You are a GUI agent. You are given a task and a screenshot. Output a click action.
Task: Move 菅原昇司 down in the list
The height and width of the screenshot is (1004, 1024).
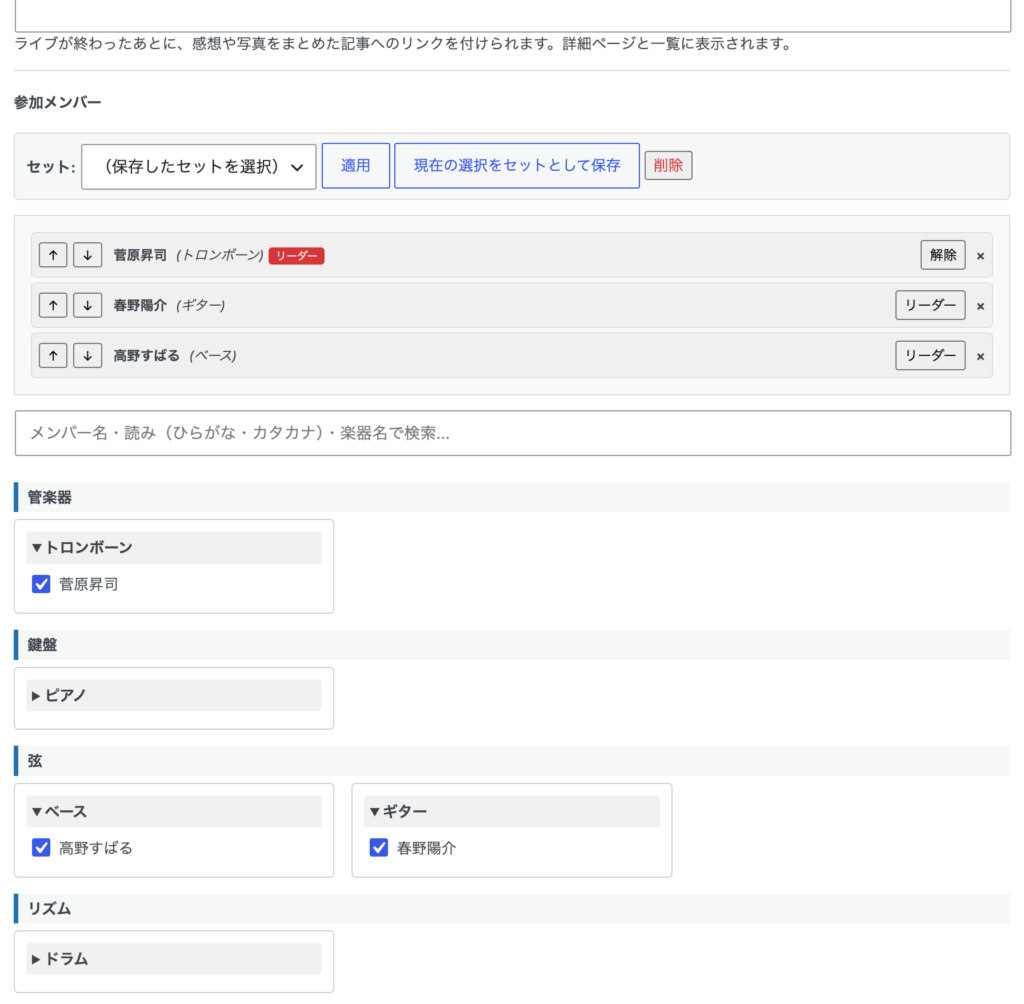point(88,255)
